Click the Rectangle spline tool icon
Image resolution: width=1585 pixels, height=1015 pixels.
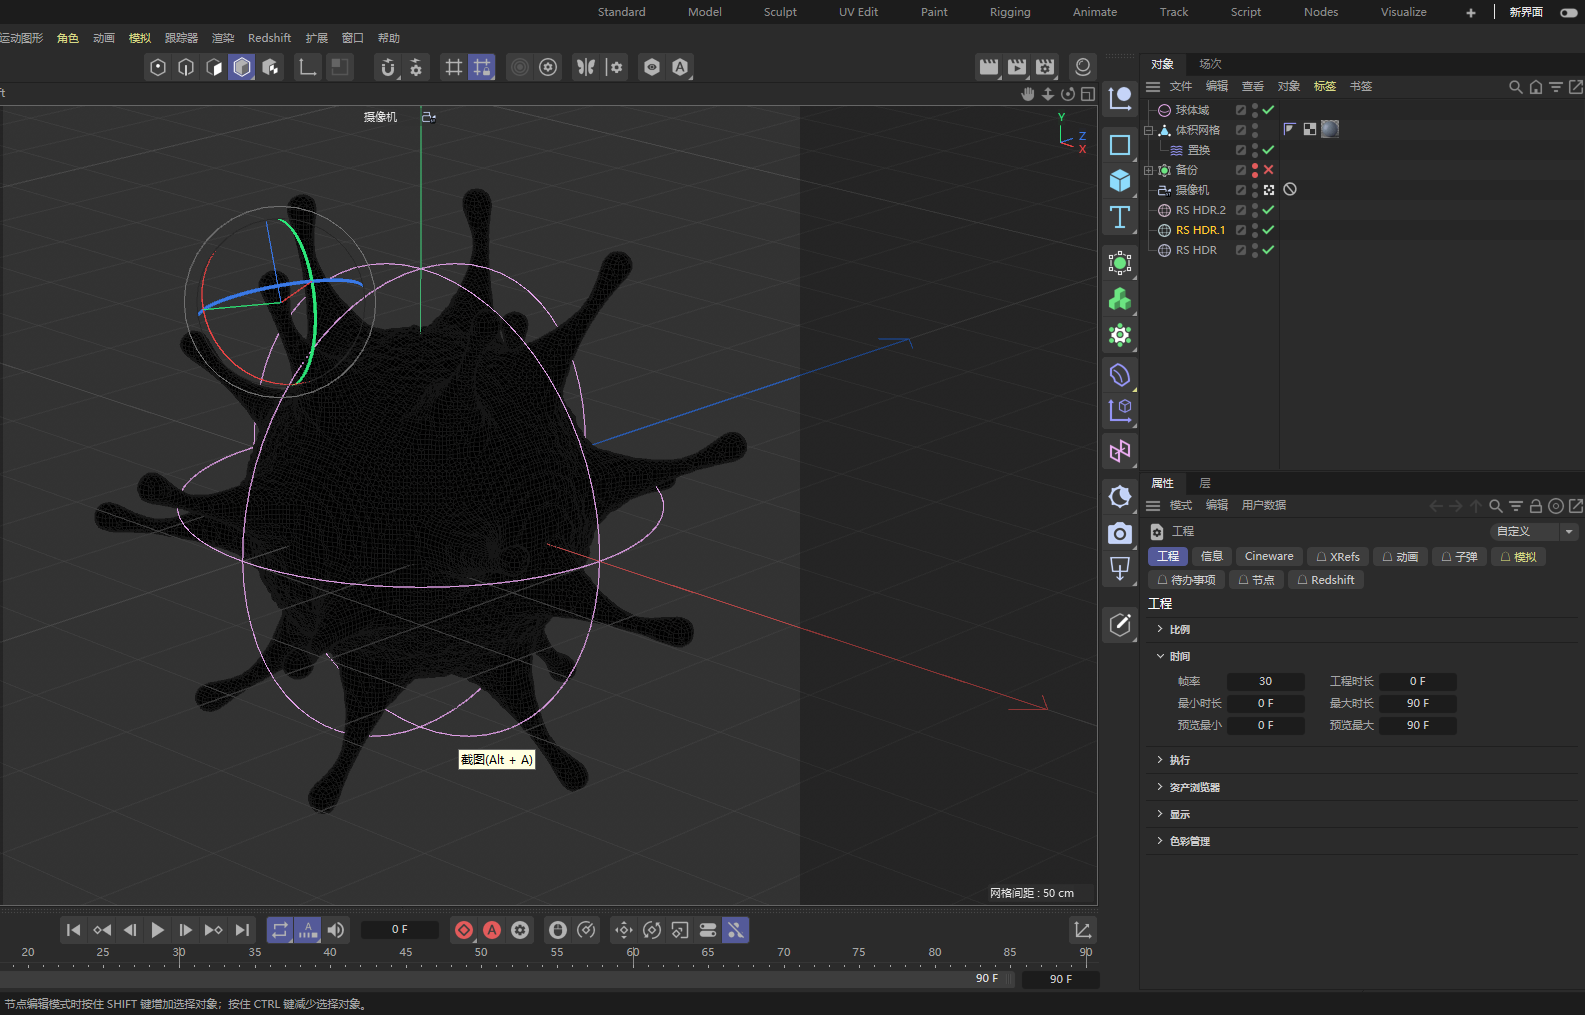[1120, 145]
